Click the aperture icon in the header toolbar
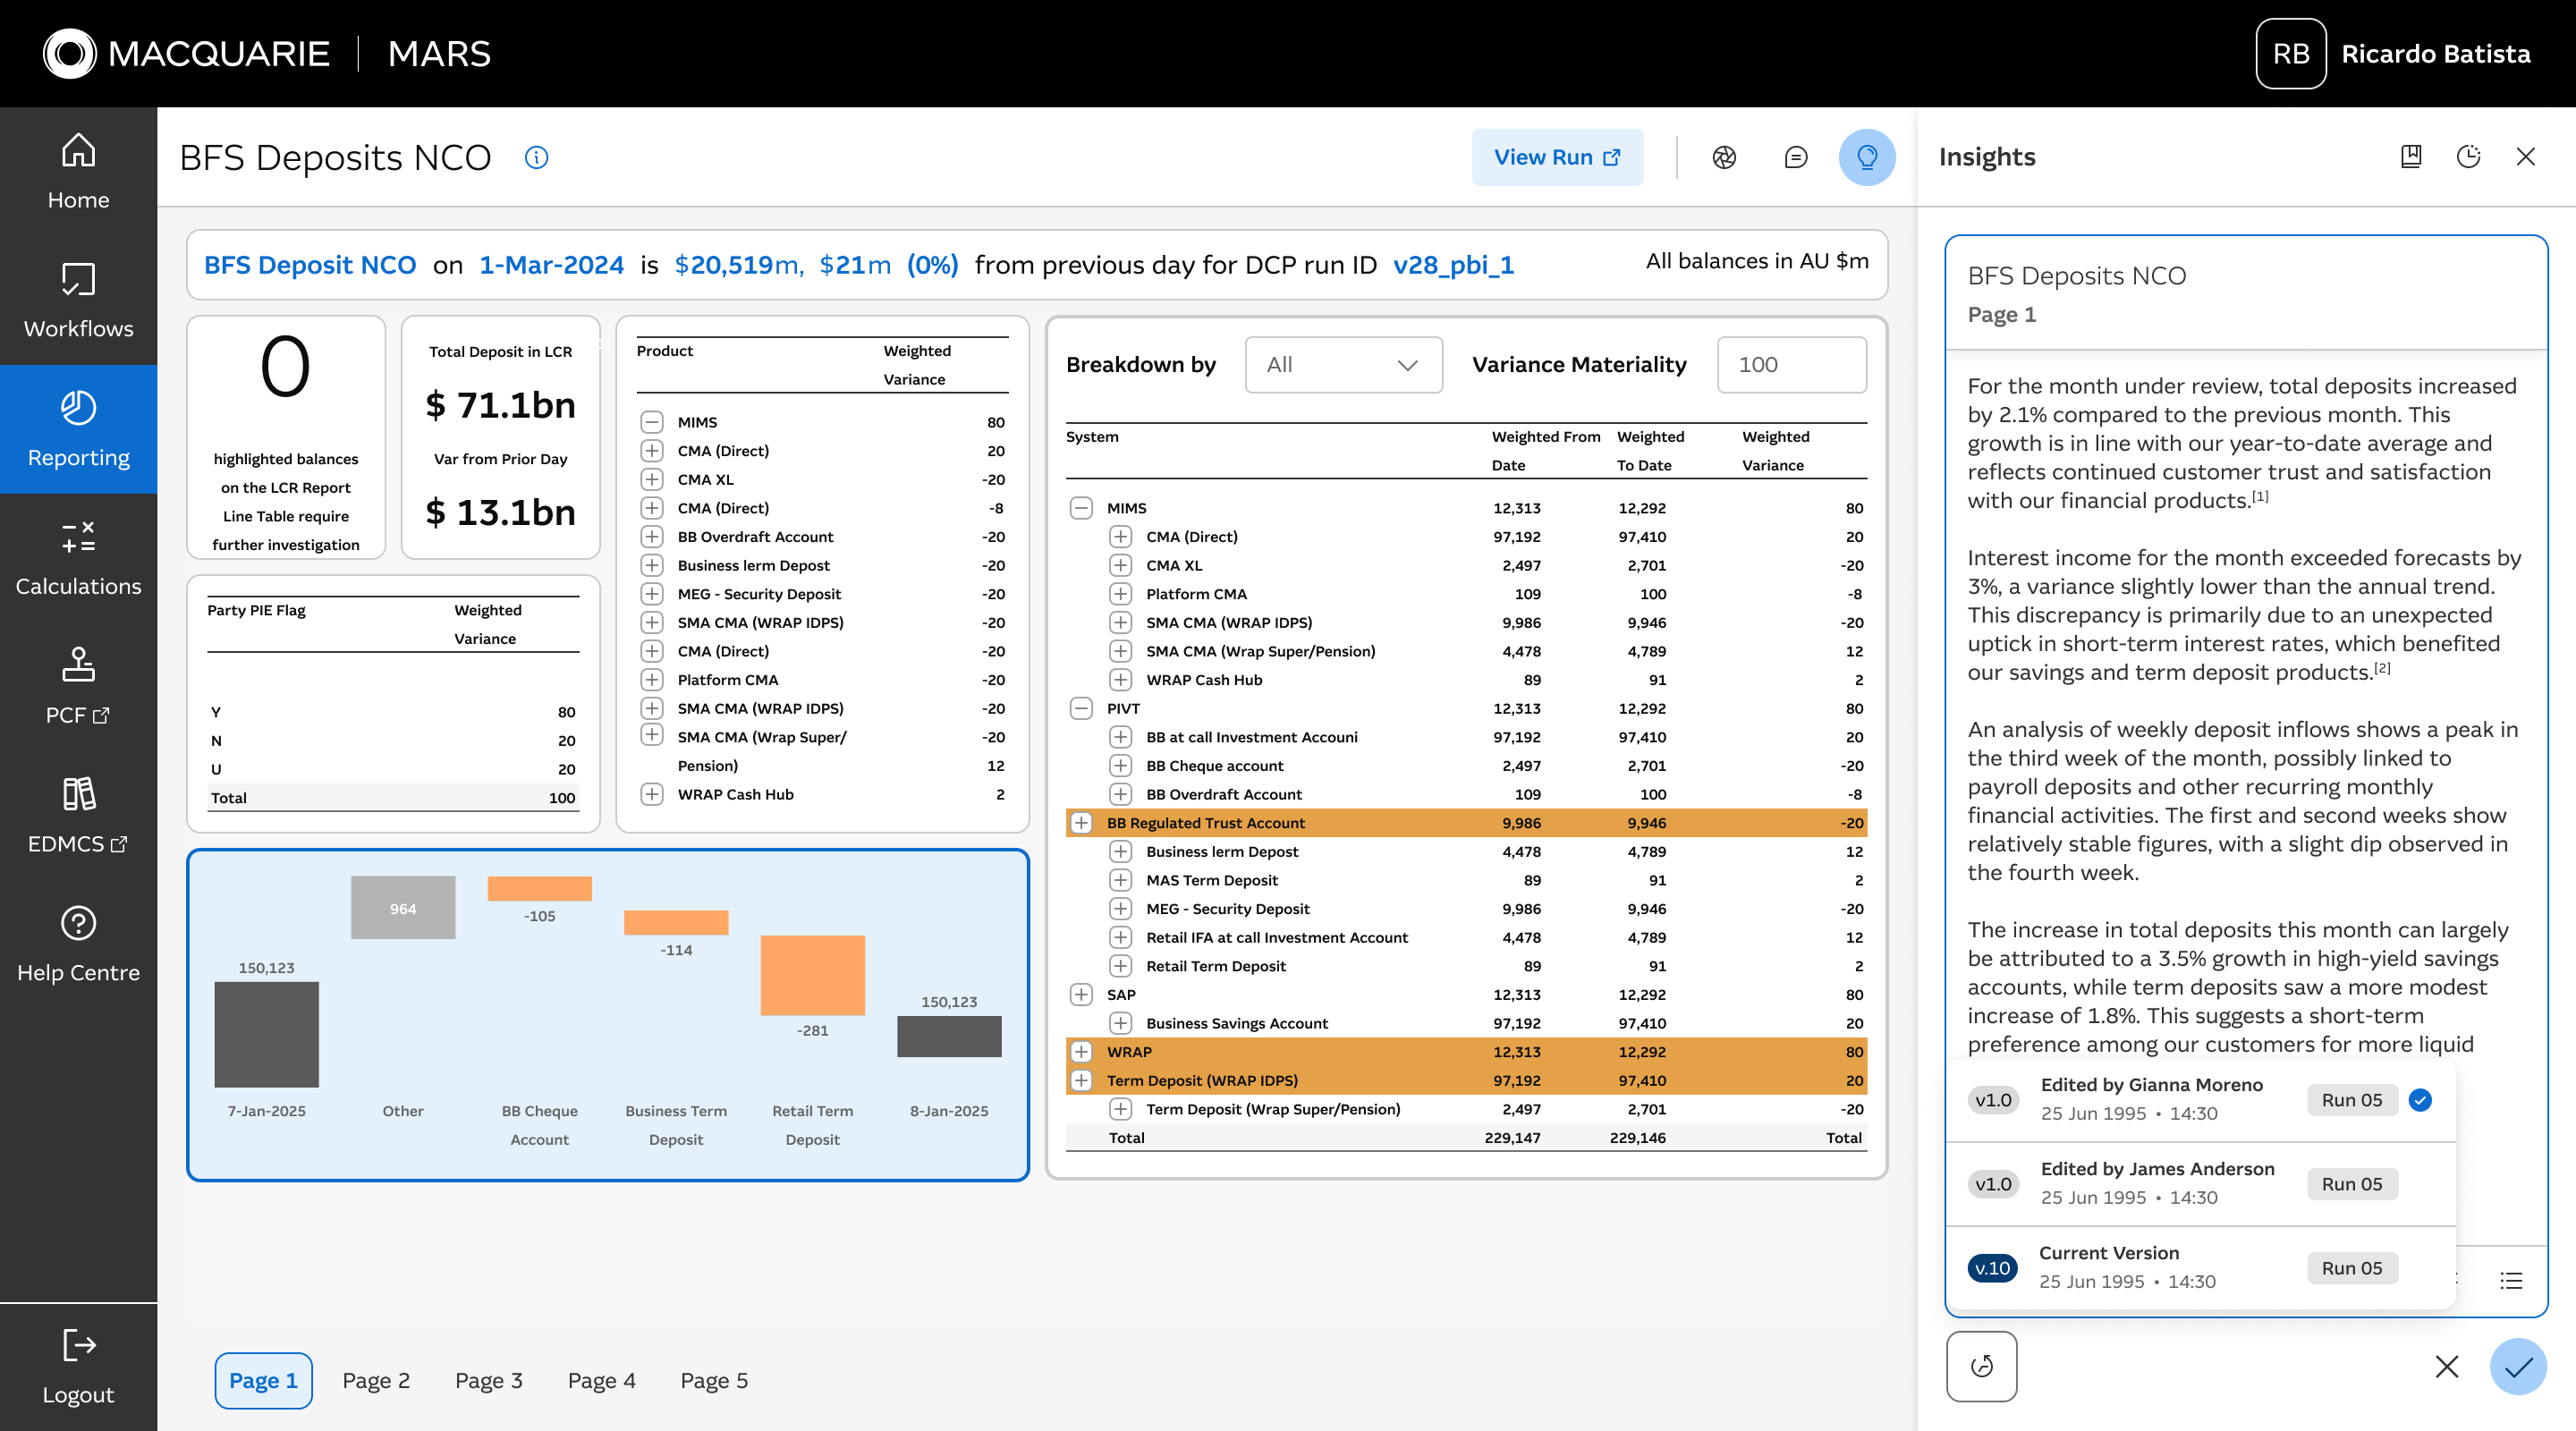 1724,157
